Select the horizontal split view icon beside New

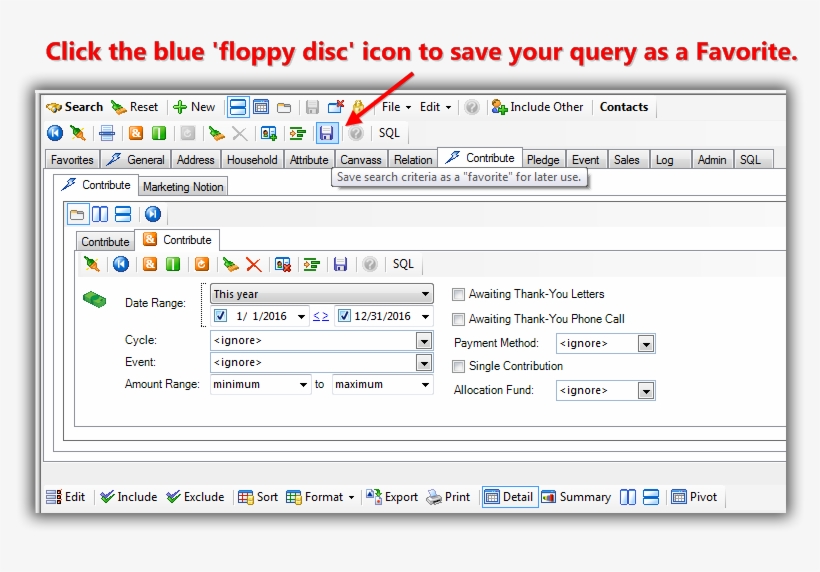tap(238, 107)
